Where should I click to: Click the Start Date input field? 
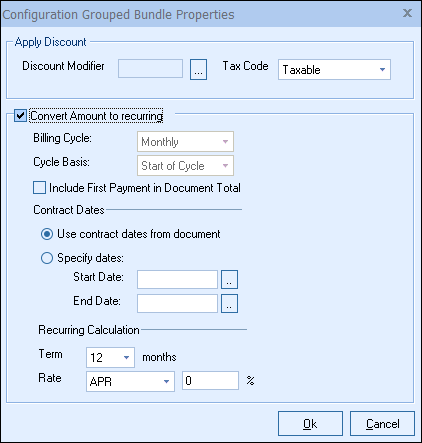[x=177, y=279]
